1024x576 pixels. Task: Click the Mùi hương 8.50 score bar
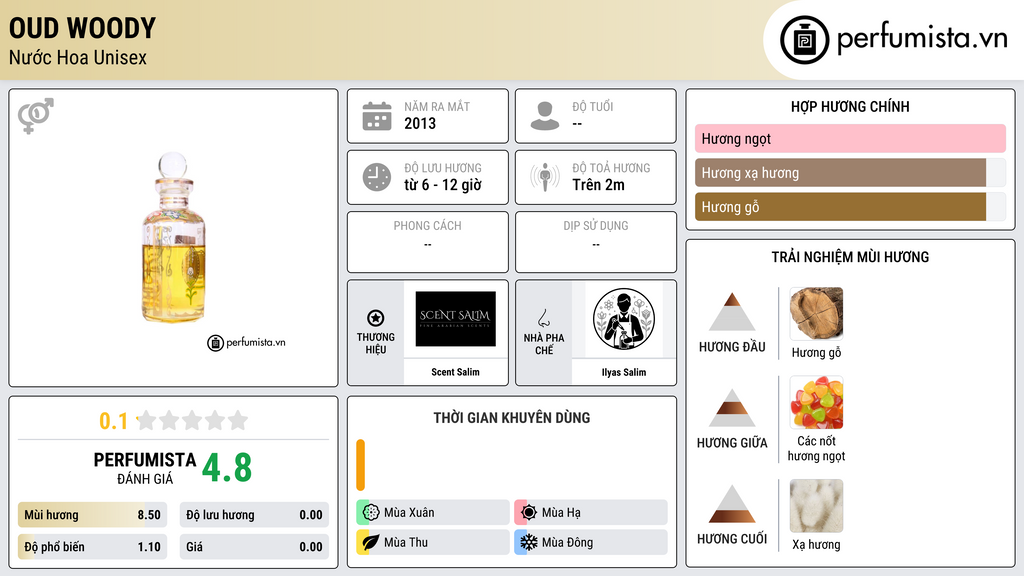pos(92,515)
